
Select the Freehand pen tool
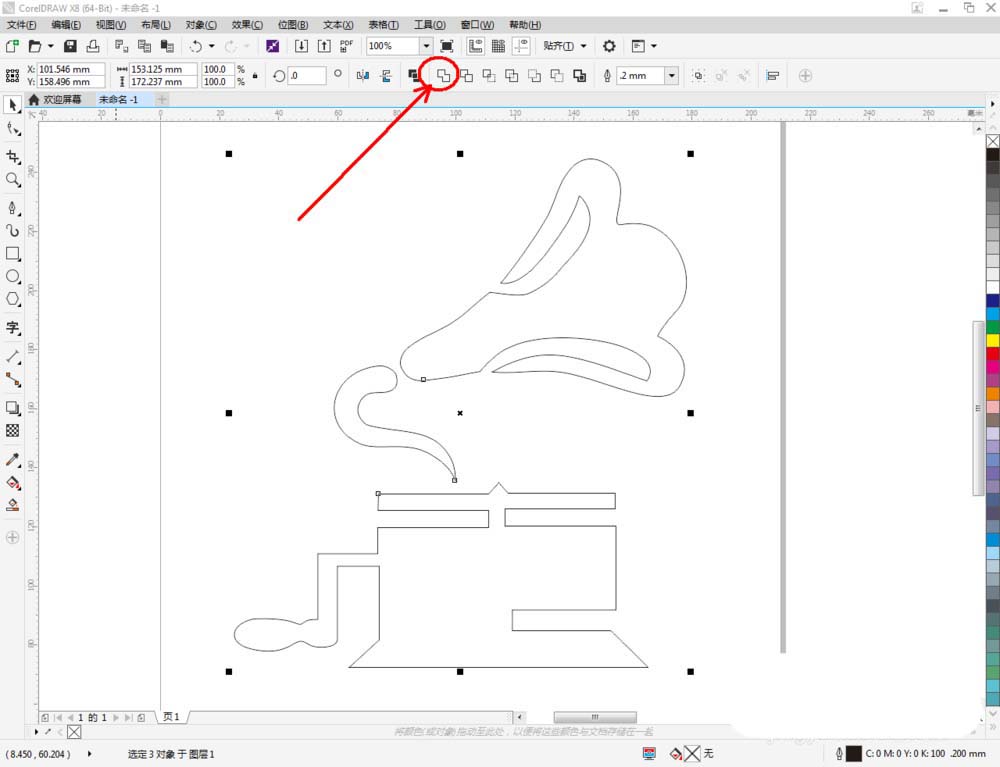(12, 208)
